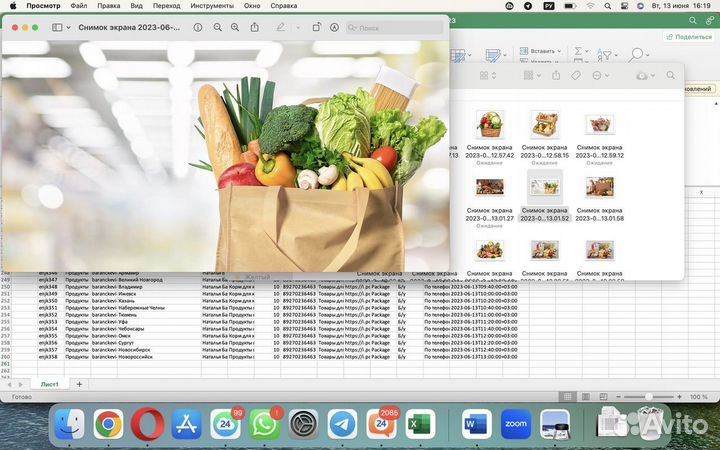720x450 pixels.
Task: Open the Apple menu
Action: point(13,6)
